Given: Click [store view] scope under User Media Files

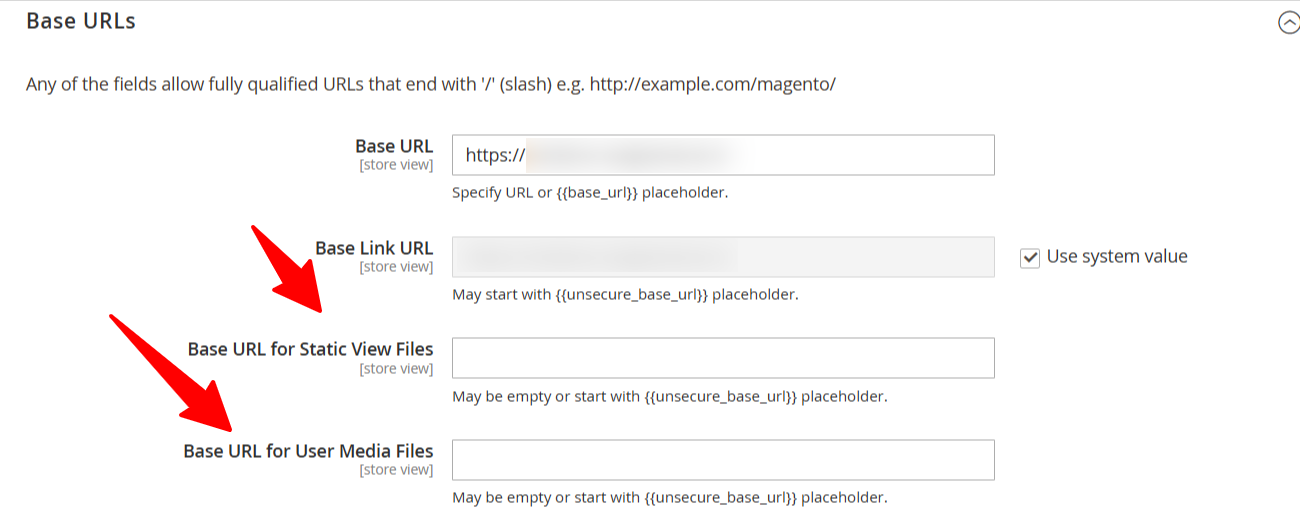Looking at the screenshot, I should [x=396, y=470].
